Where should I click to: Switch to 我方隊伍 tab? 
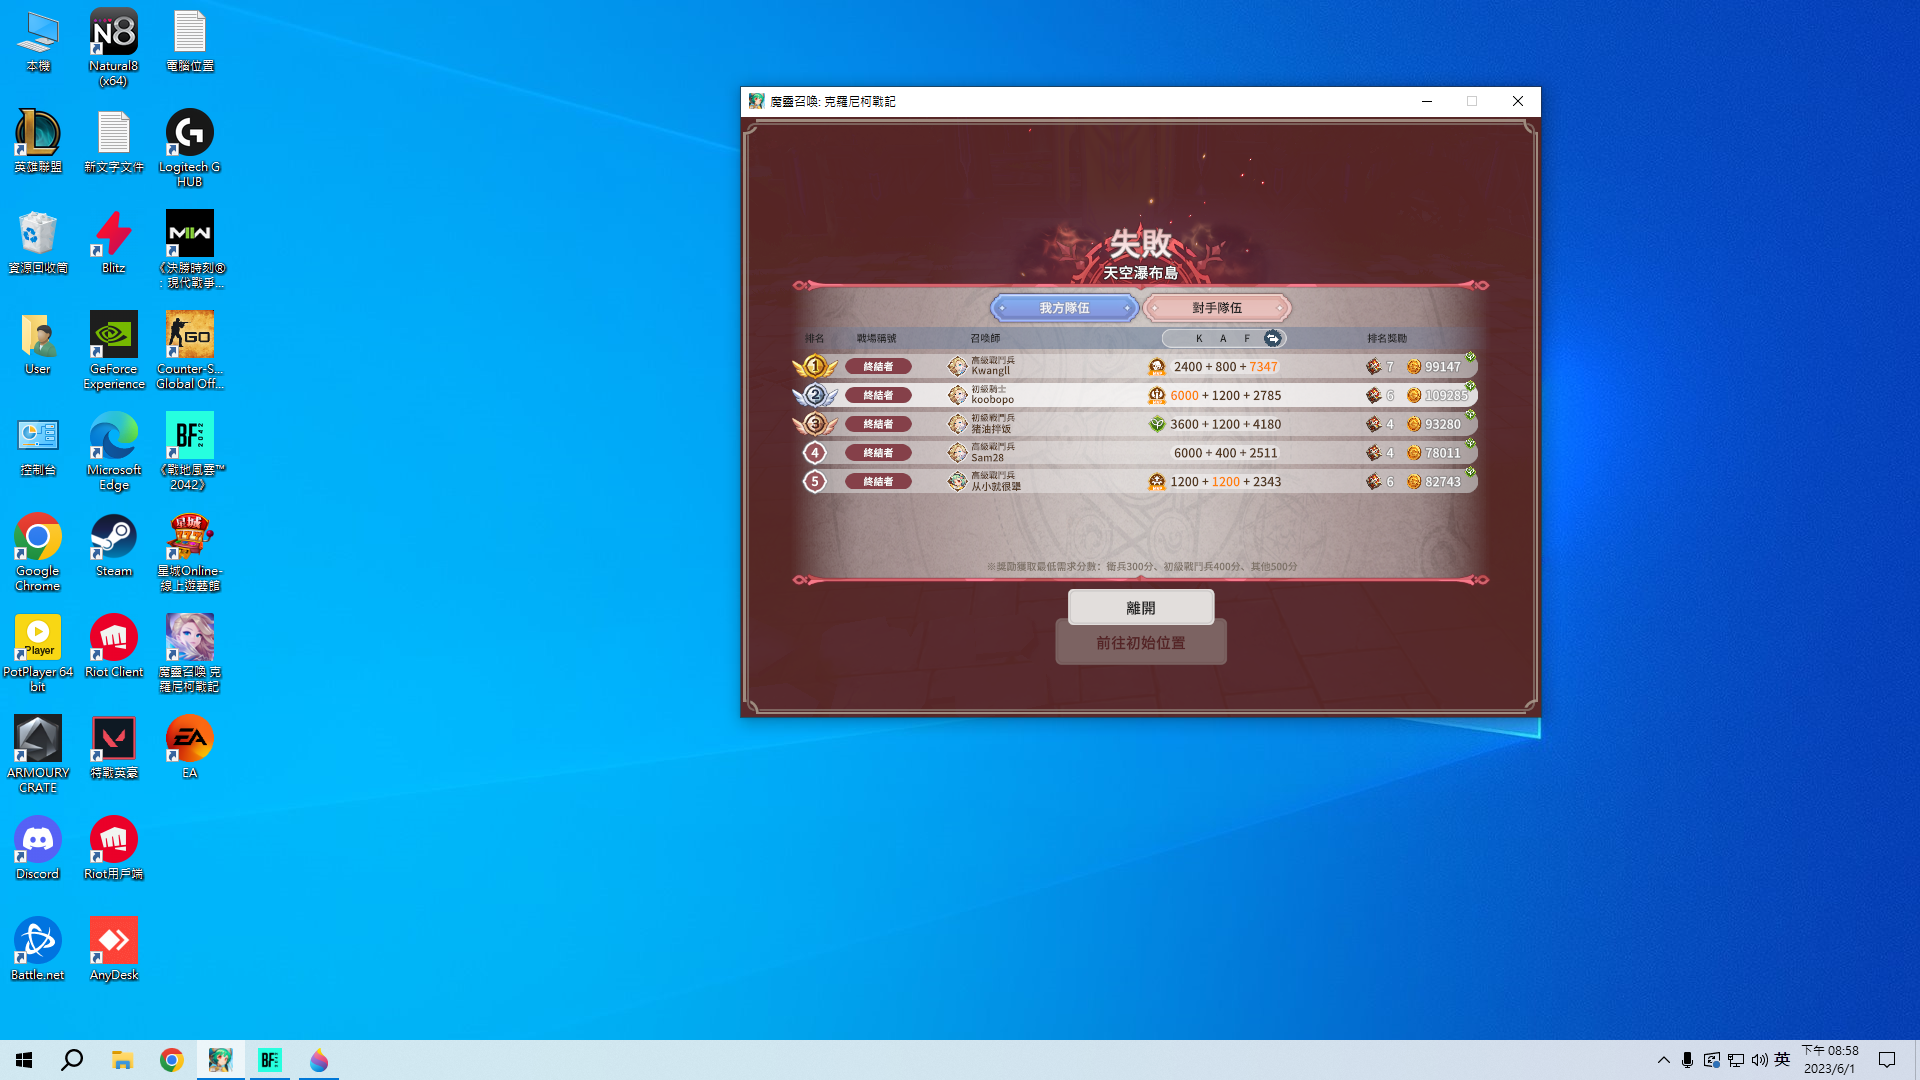[x=1064, y=308]
